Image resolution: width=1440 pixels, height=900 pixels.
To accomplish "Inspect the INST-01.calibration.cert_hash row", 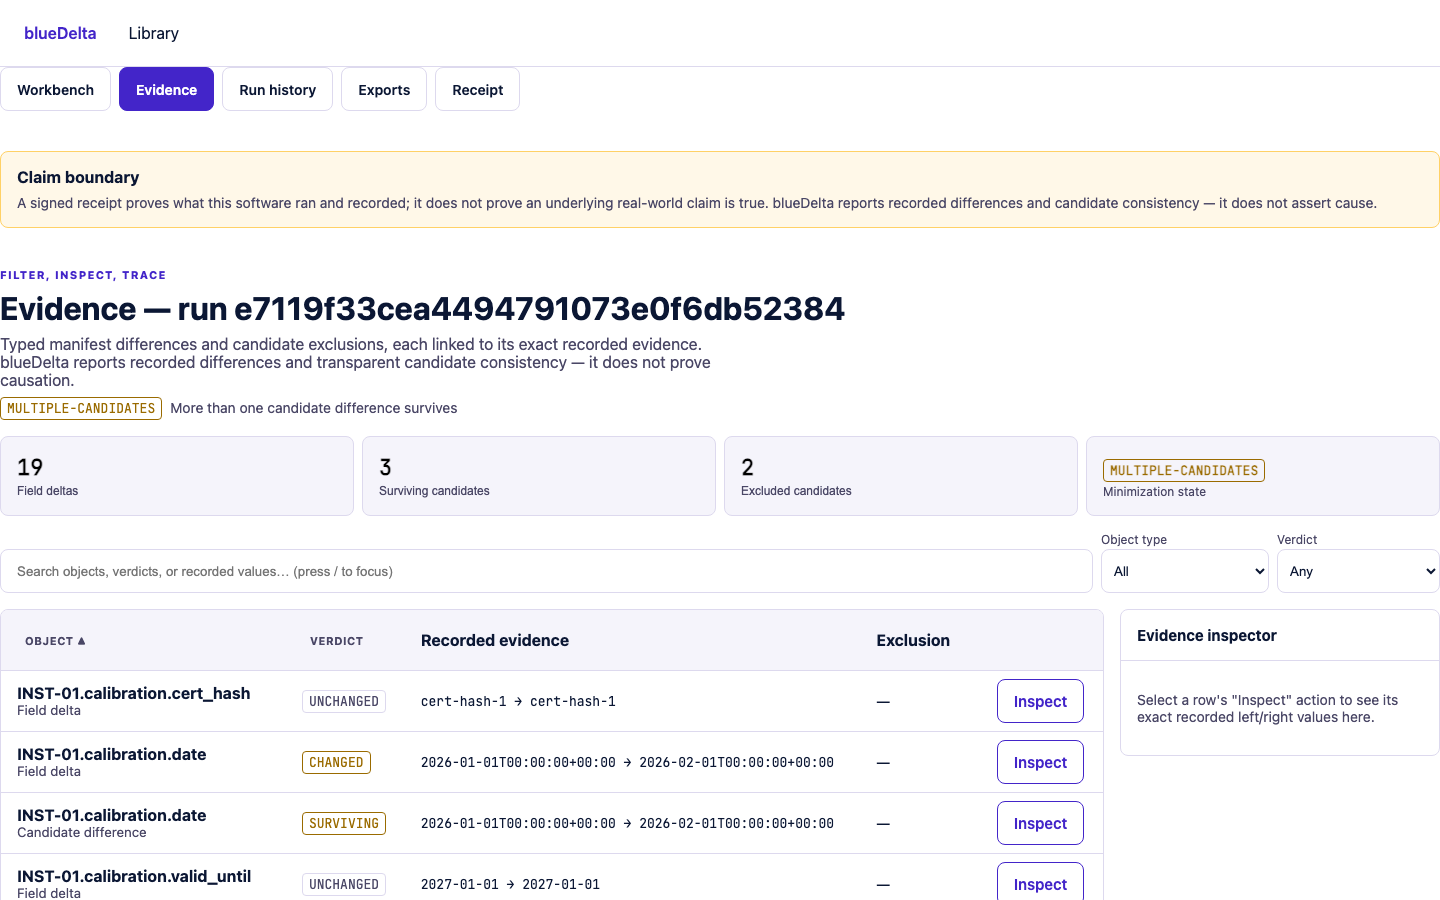I will tap(1040, 701).
